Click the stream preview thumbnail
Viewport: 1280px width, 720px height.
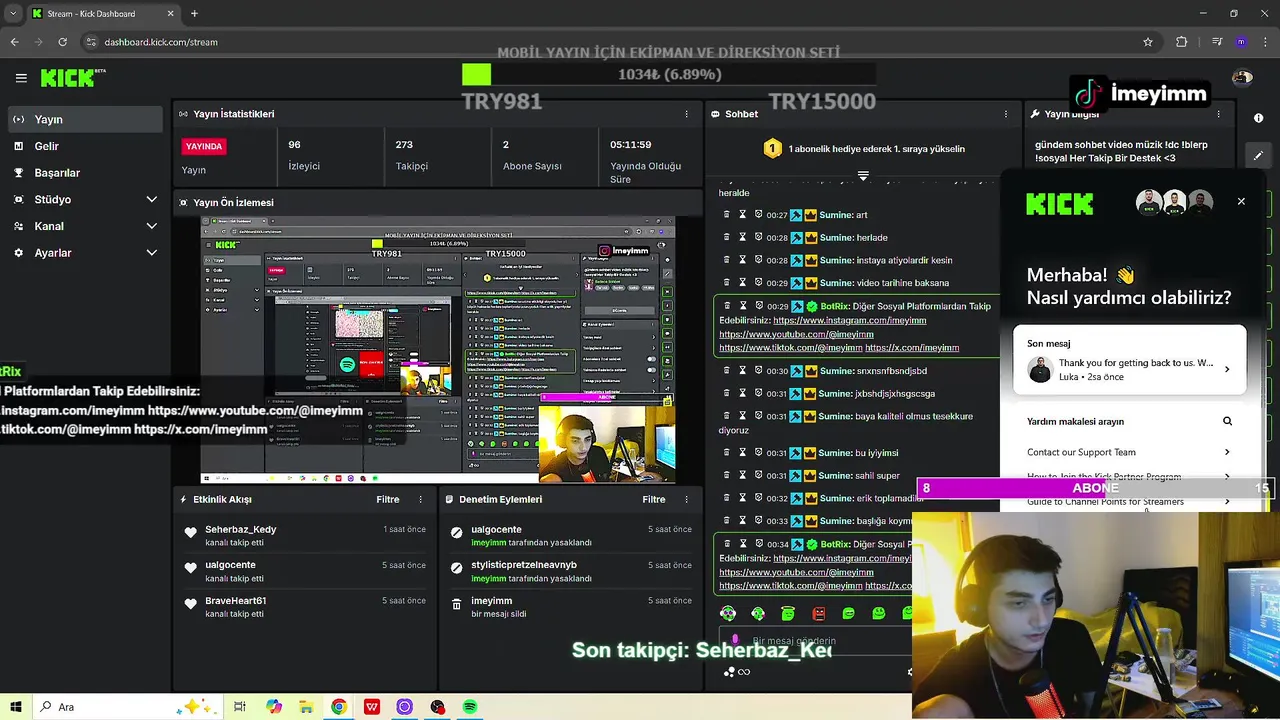tap(438, 350)
